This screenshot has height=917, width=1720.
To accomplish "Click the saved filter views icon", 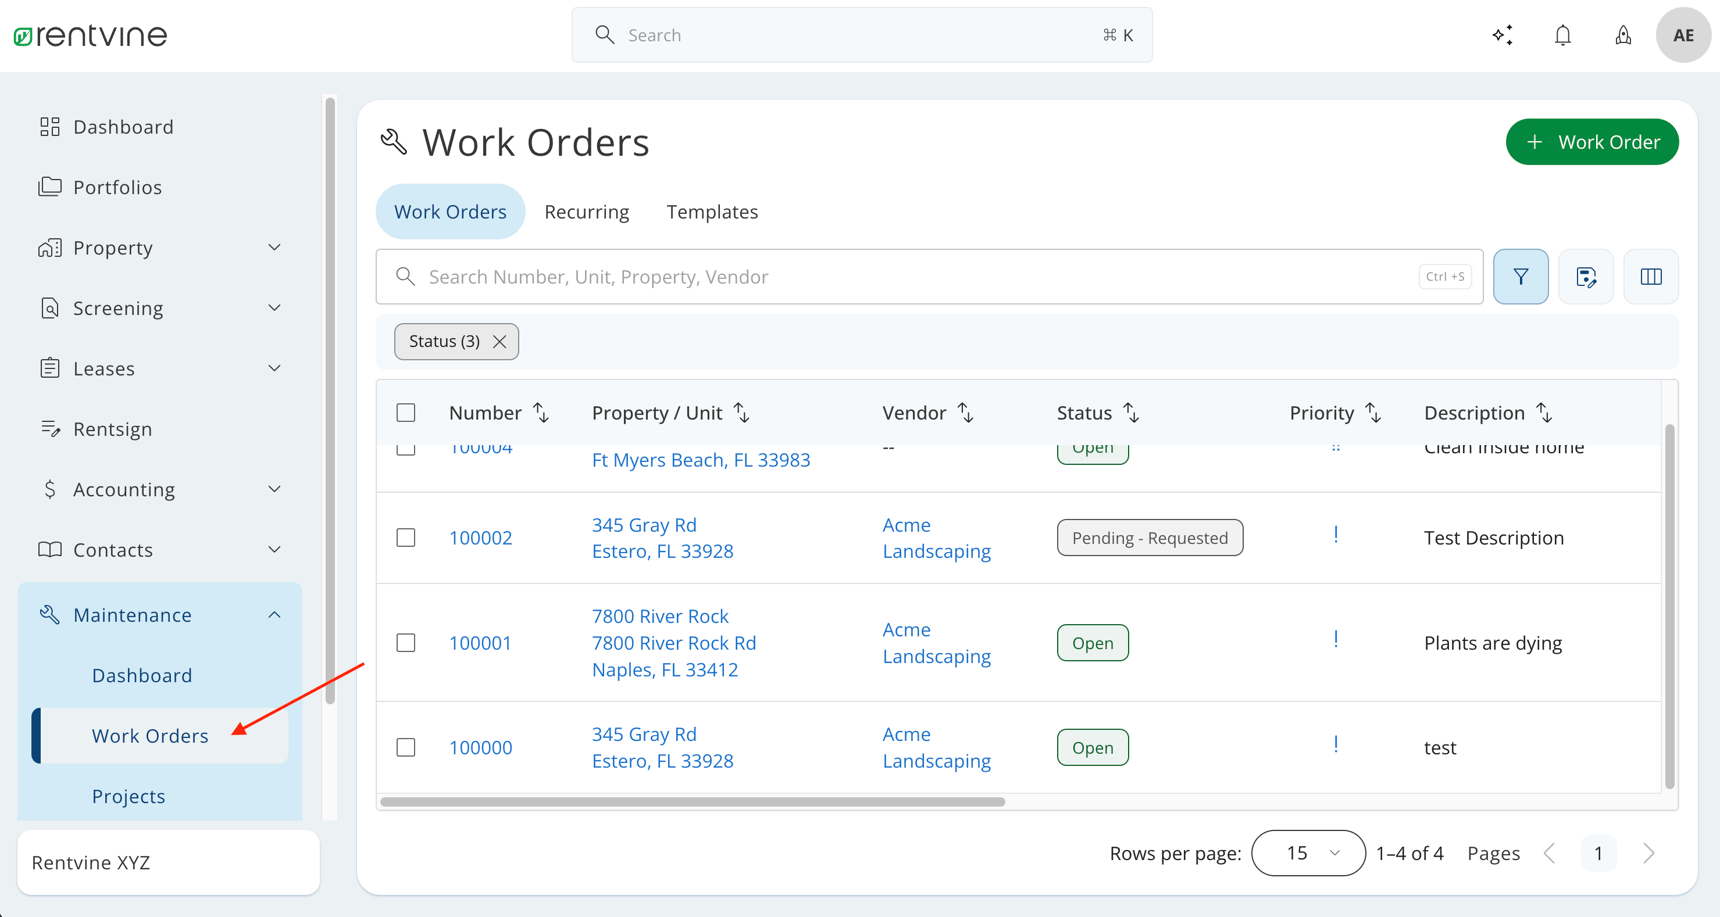I will pyautogui.click(x=1586, y=276).
